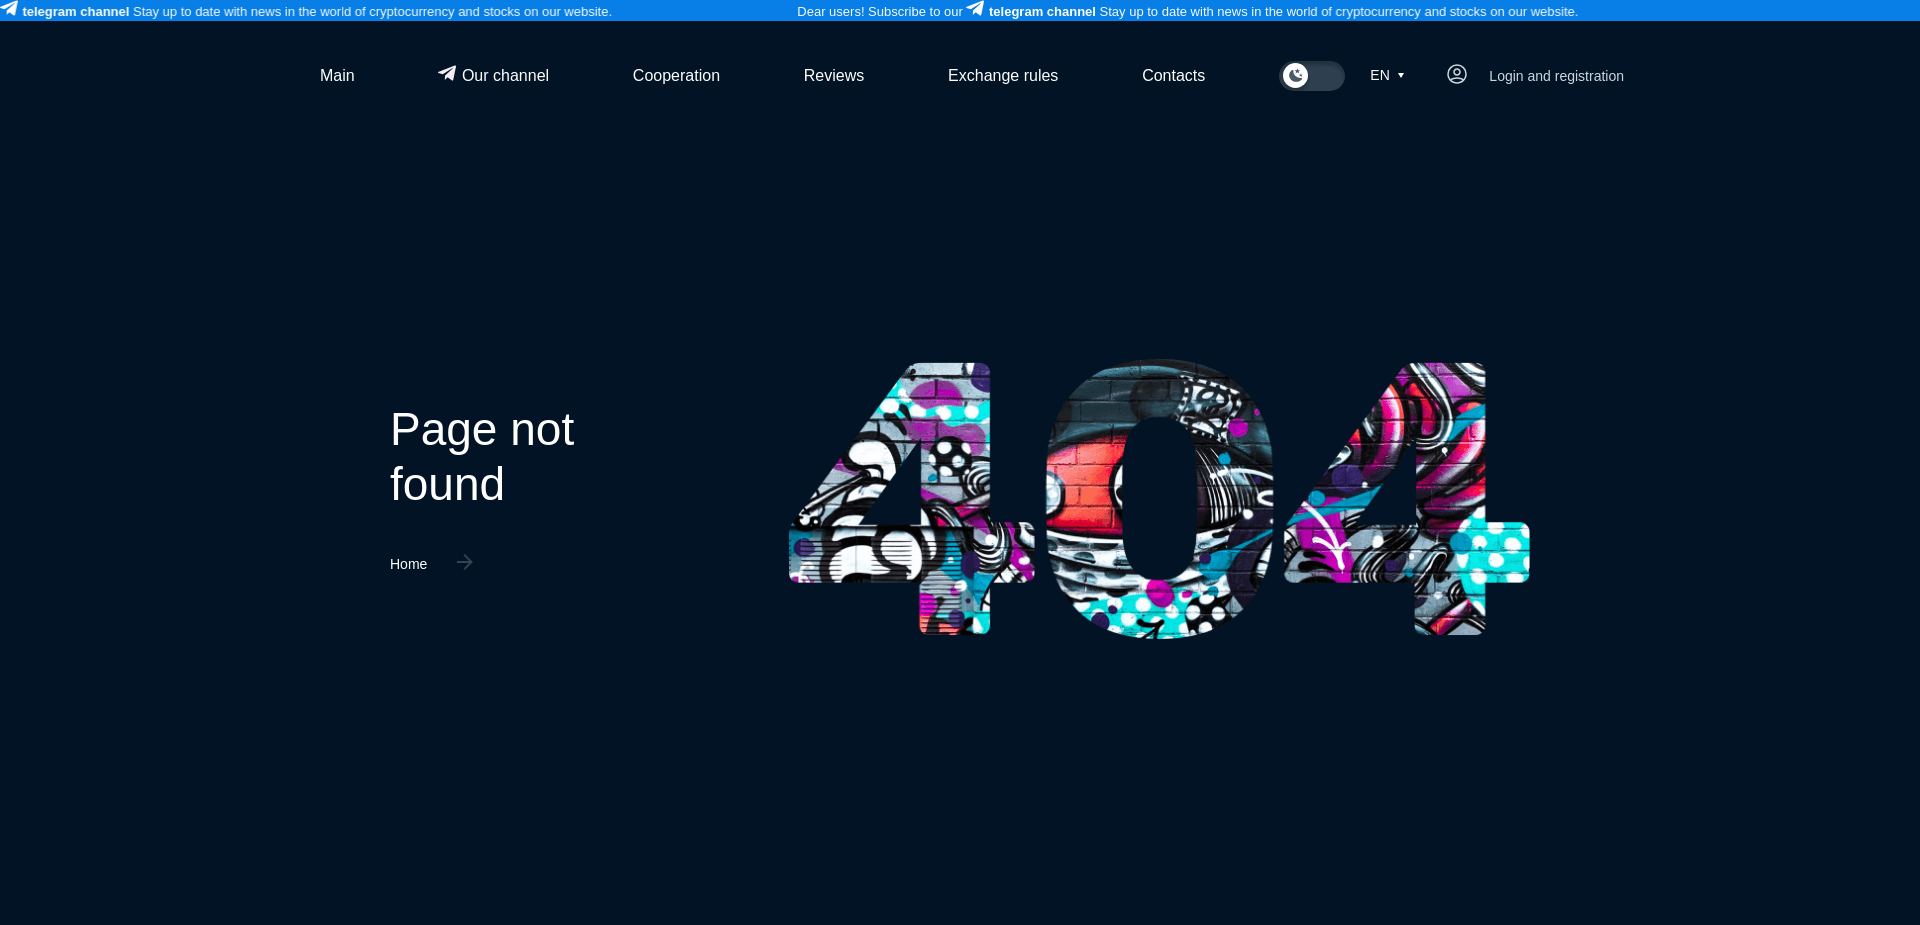Open the Exchange rules page
The width and height of the screenshot is (1920, 925).
pos(1002,75)
